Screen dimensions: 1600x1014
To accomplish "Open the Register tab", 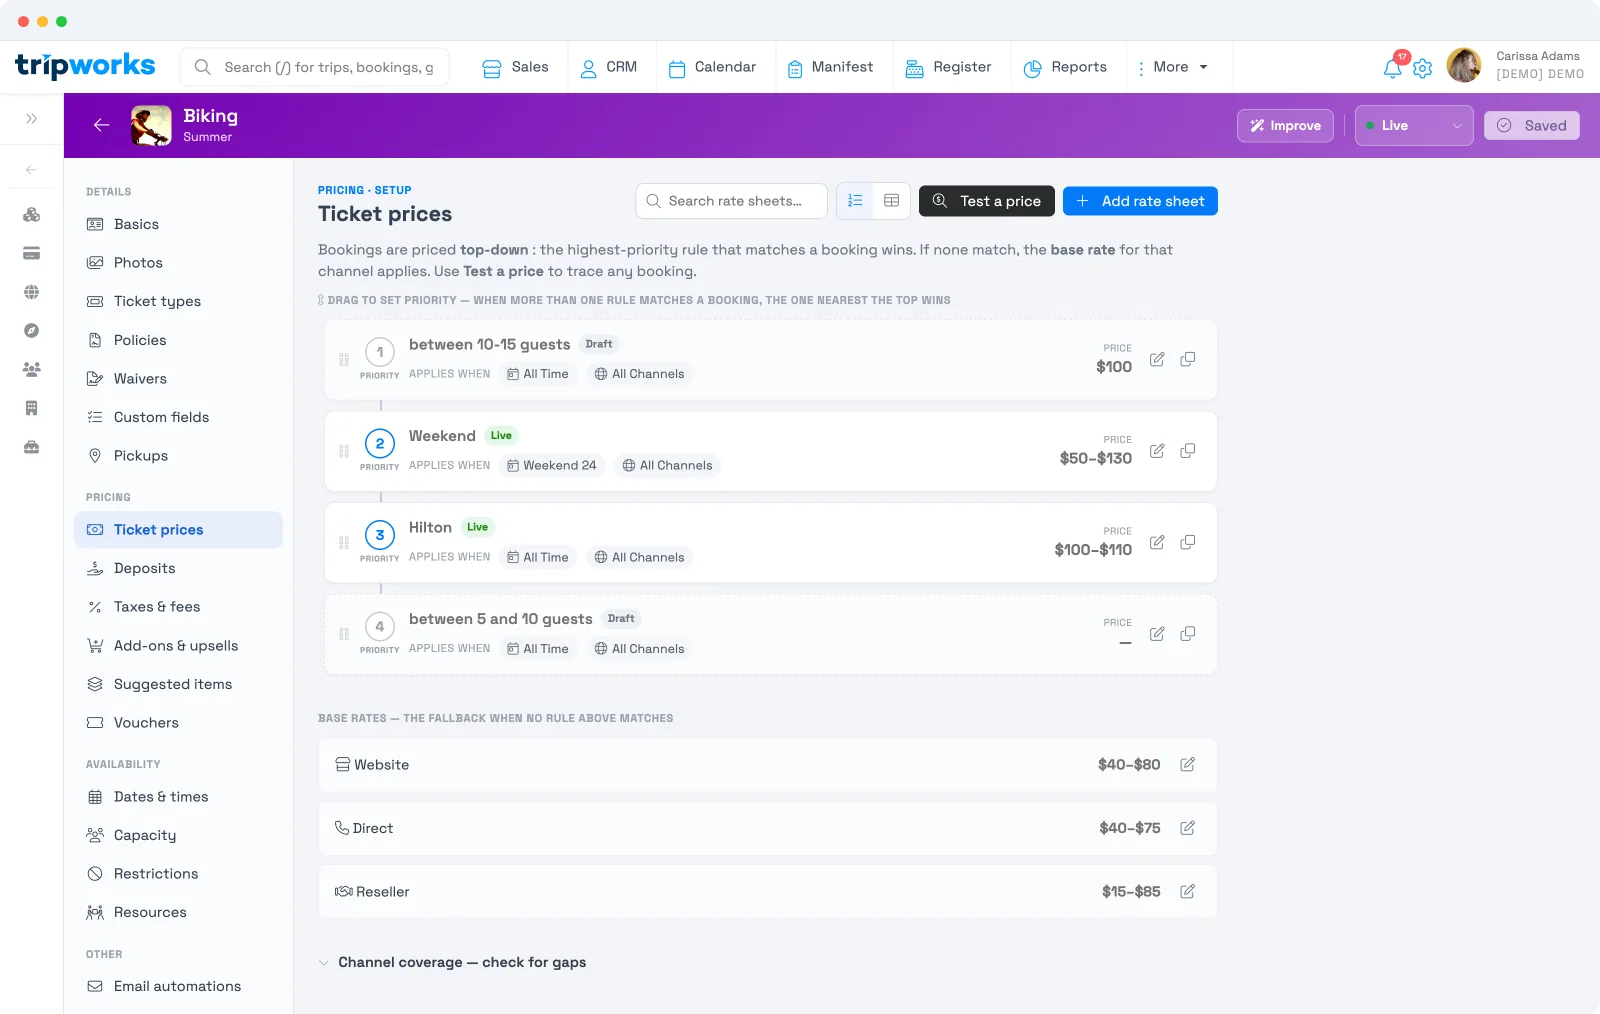I will (948, 67).
